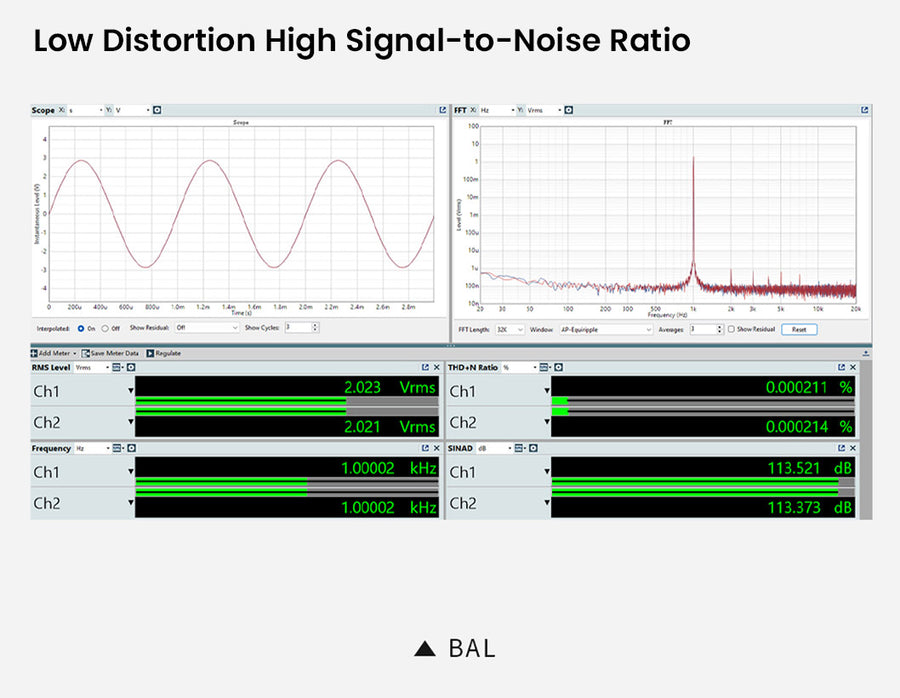Click the FFT Averages input field
Screen dimensions: 900x698
pos(702,329)
